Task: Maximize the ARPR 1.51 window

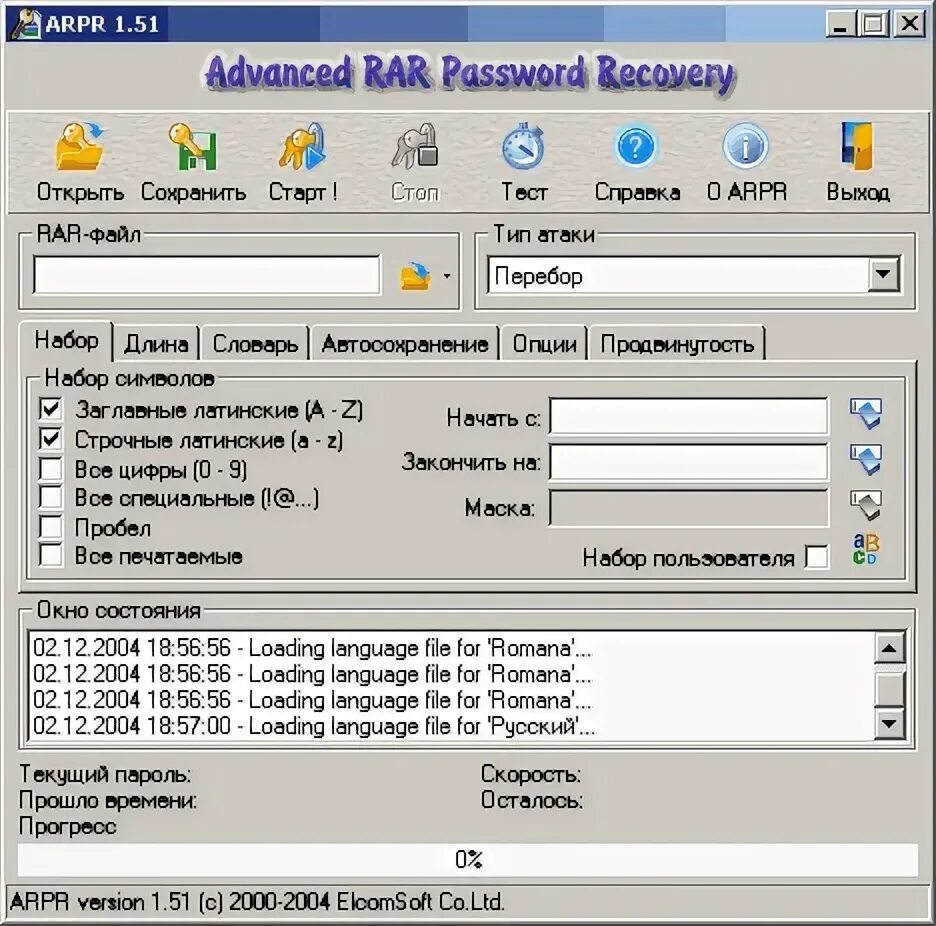Action: 874,24
